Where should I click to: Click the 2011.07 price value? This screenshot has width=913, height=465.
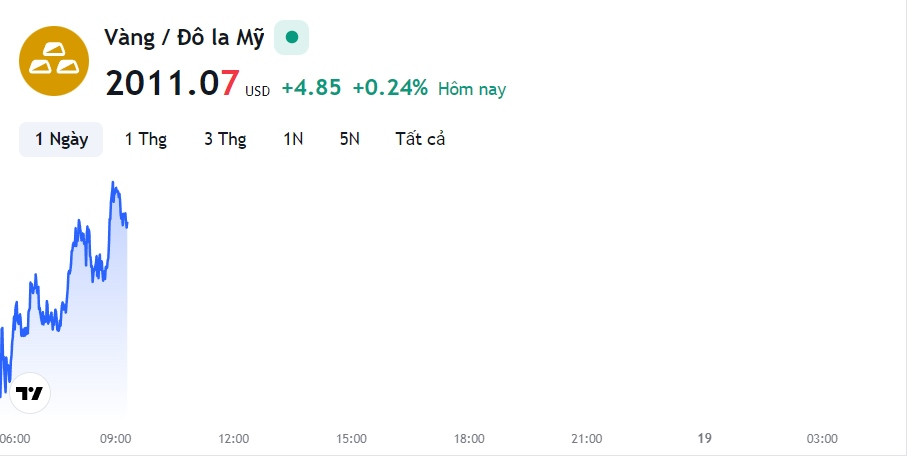tap(172, 83)
